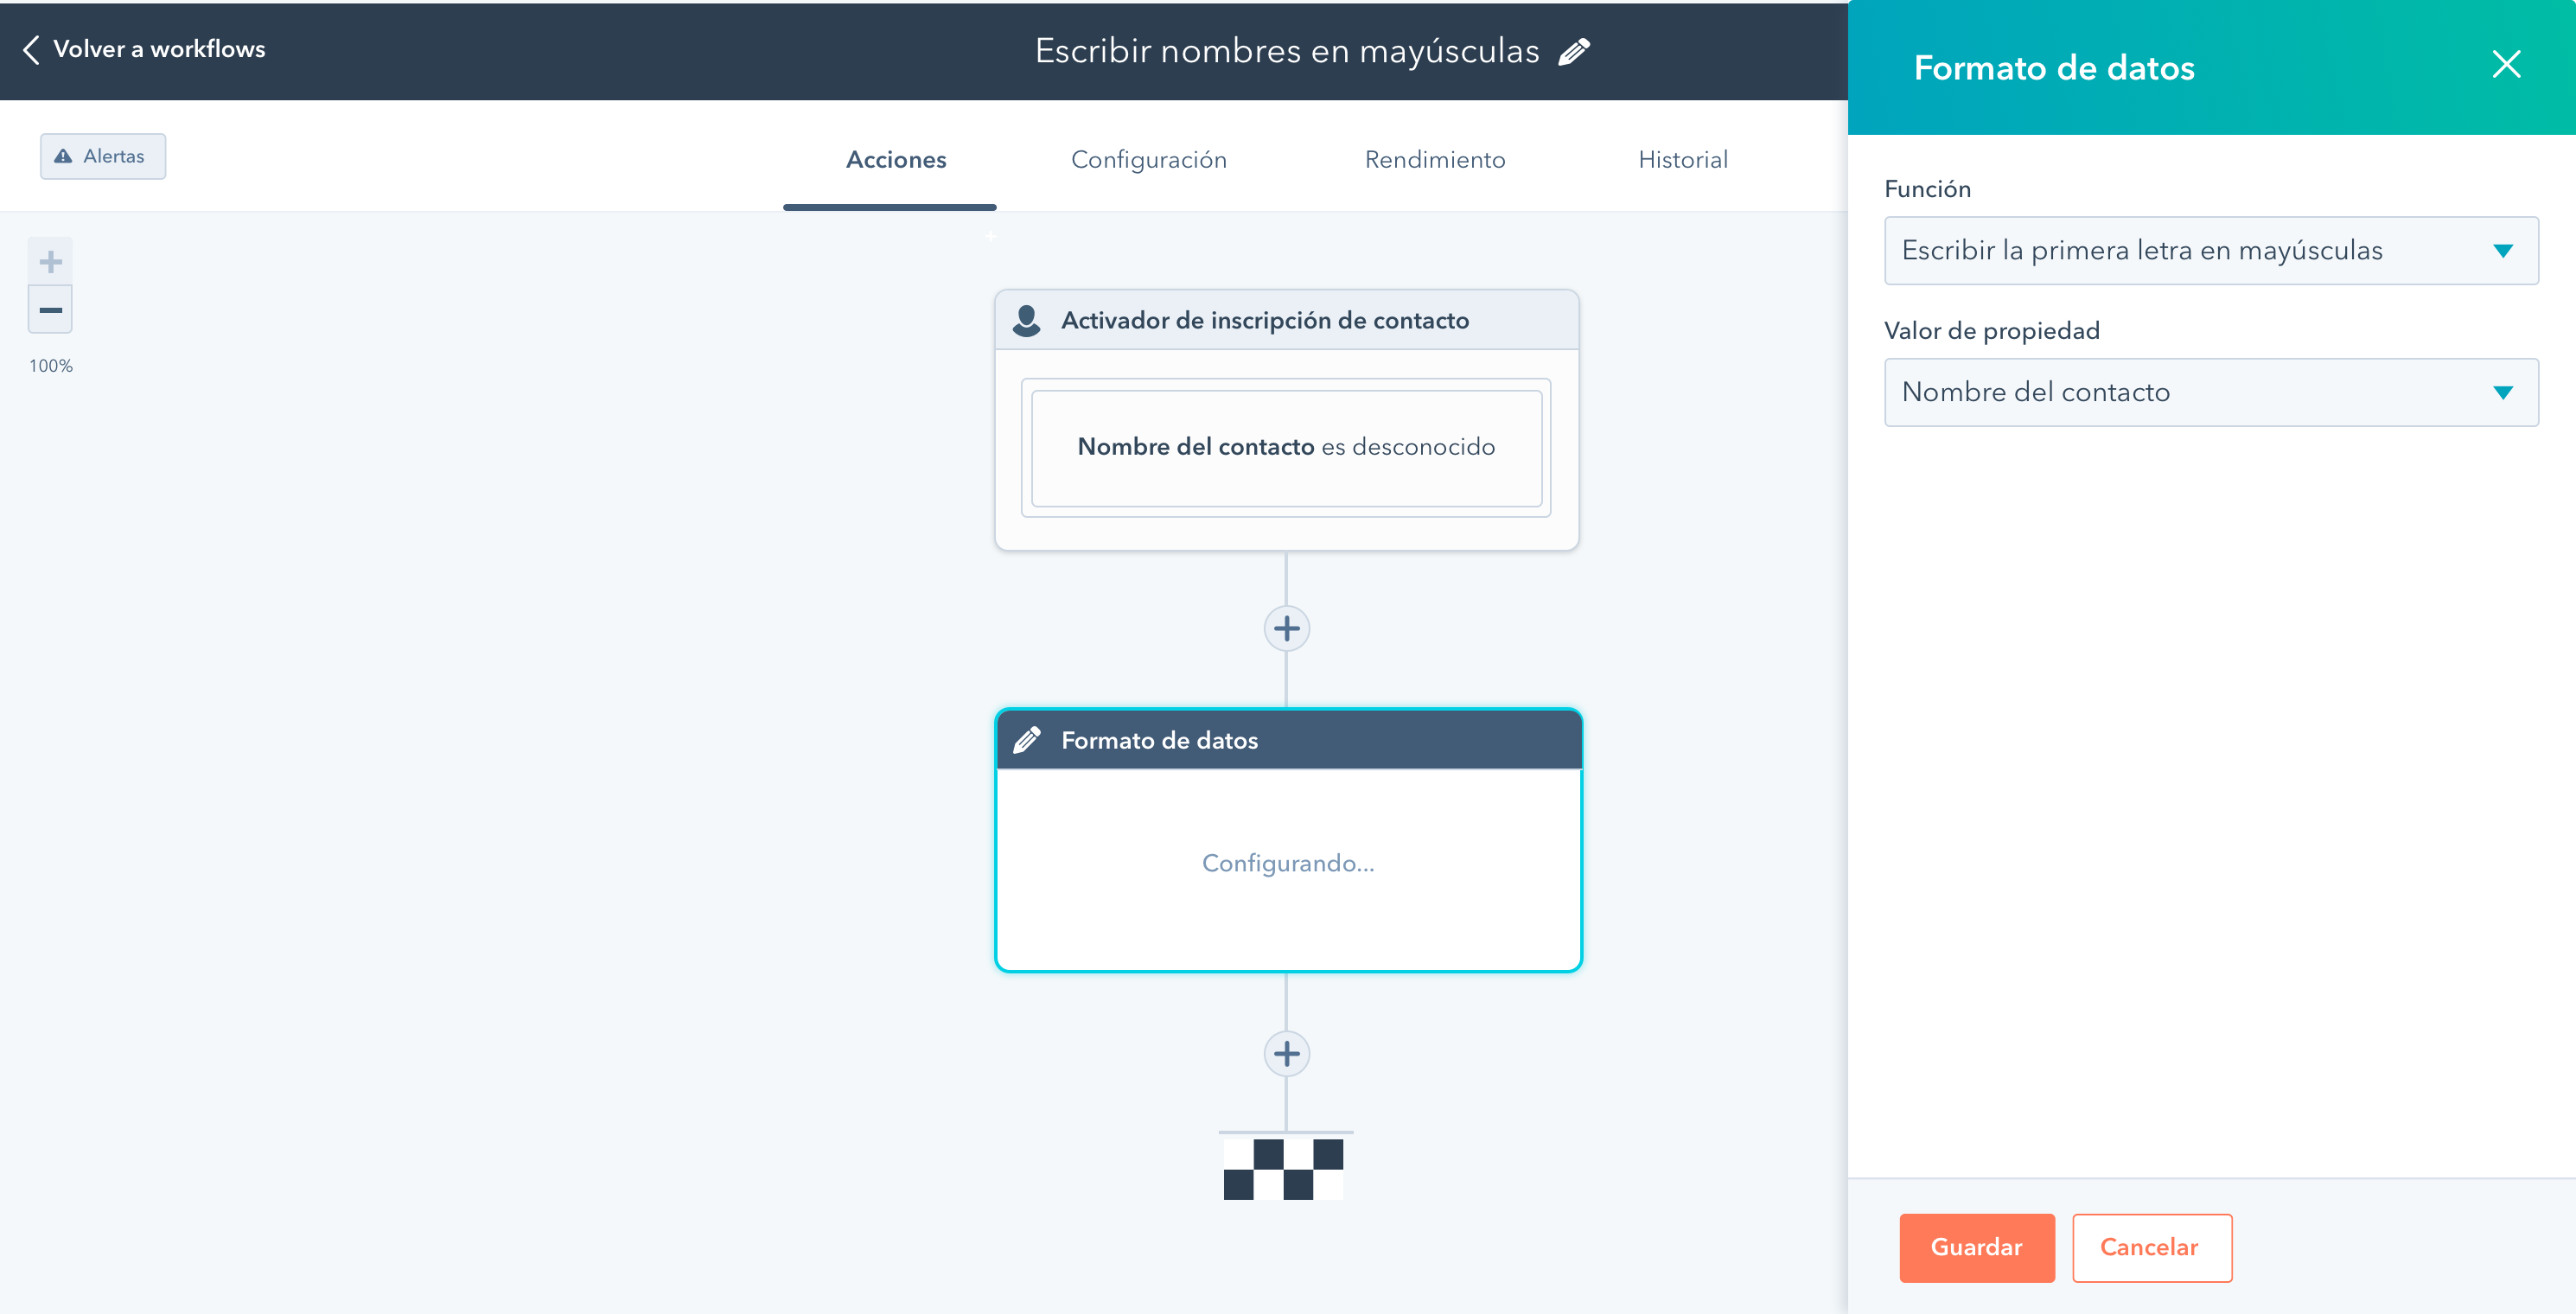Image resolution: width=2576 pixels, height=1314 pixels.
Task: Click the Función dropdown arrow
Action: click(x=2503, y=251)
